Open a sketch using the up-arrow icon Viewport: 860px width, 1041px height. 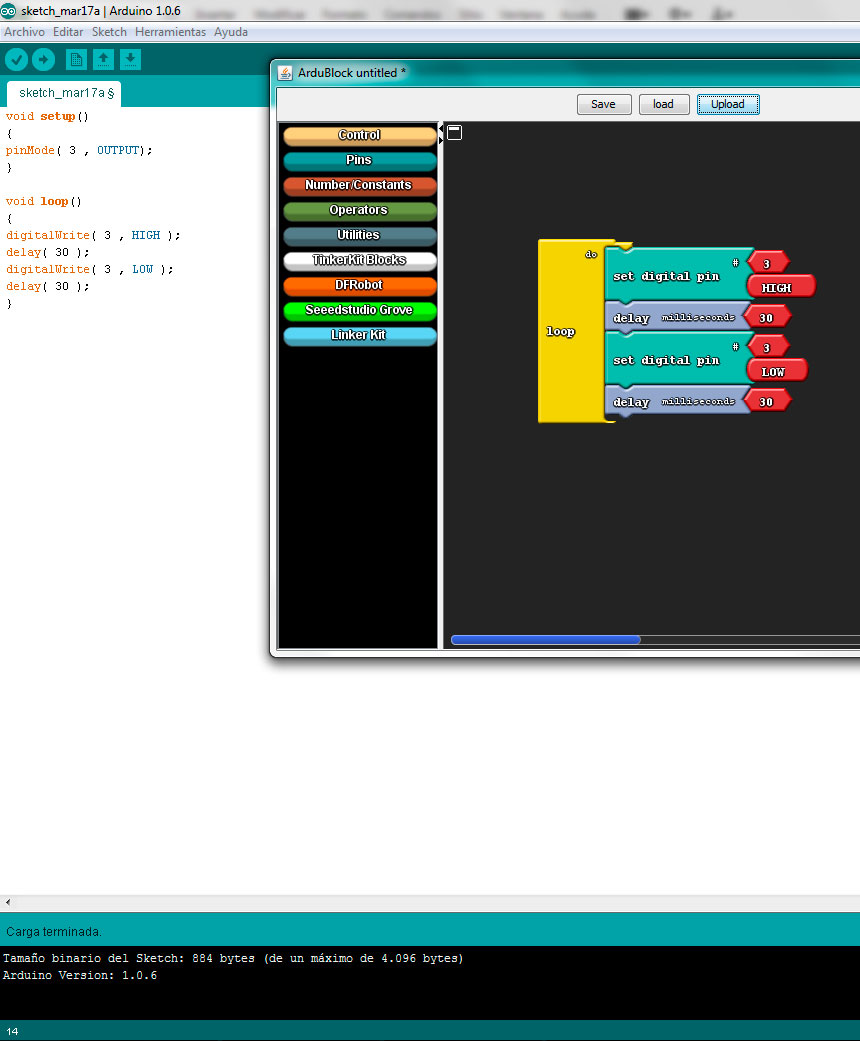tap(104, 60)
